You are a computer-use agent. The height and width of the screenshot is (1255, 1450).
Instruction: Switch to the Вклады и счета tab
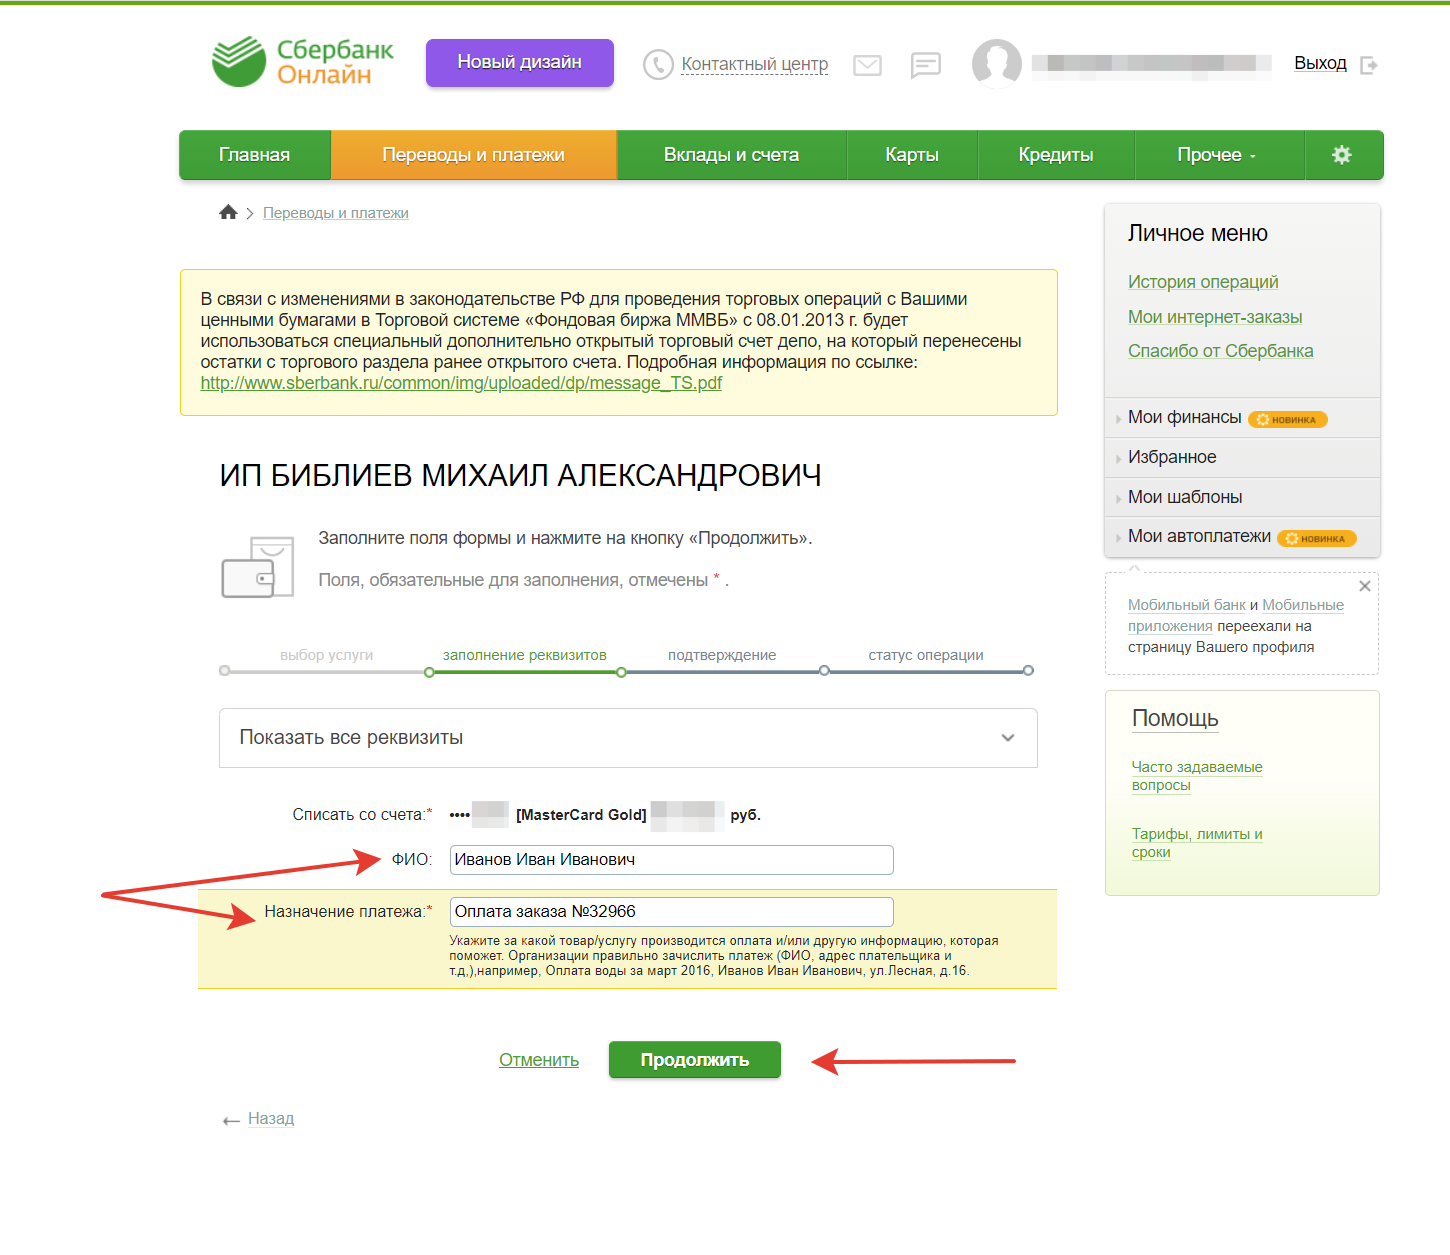point(731,155)
